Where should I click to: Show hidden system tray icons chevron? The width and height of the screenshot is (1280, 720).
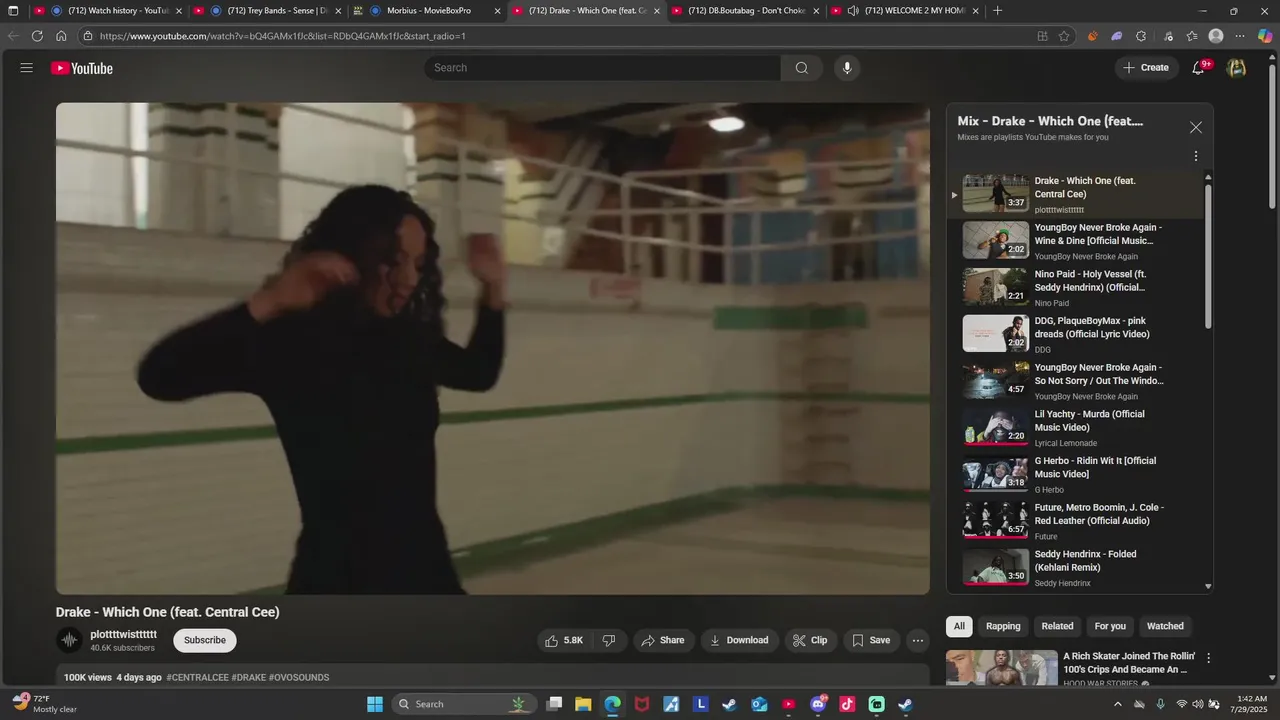click(x=1117, y=704)
